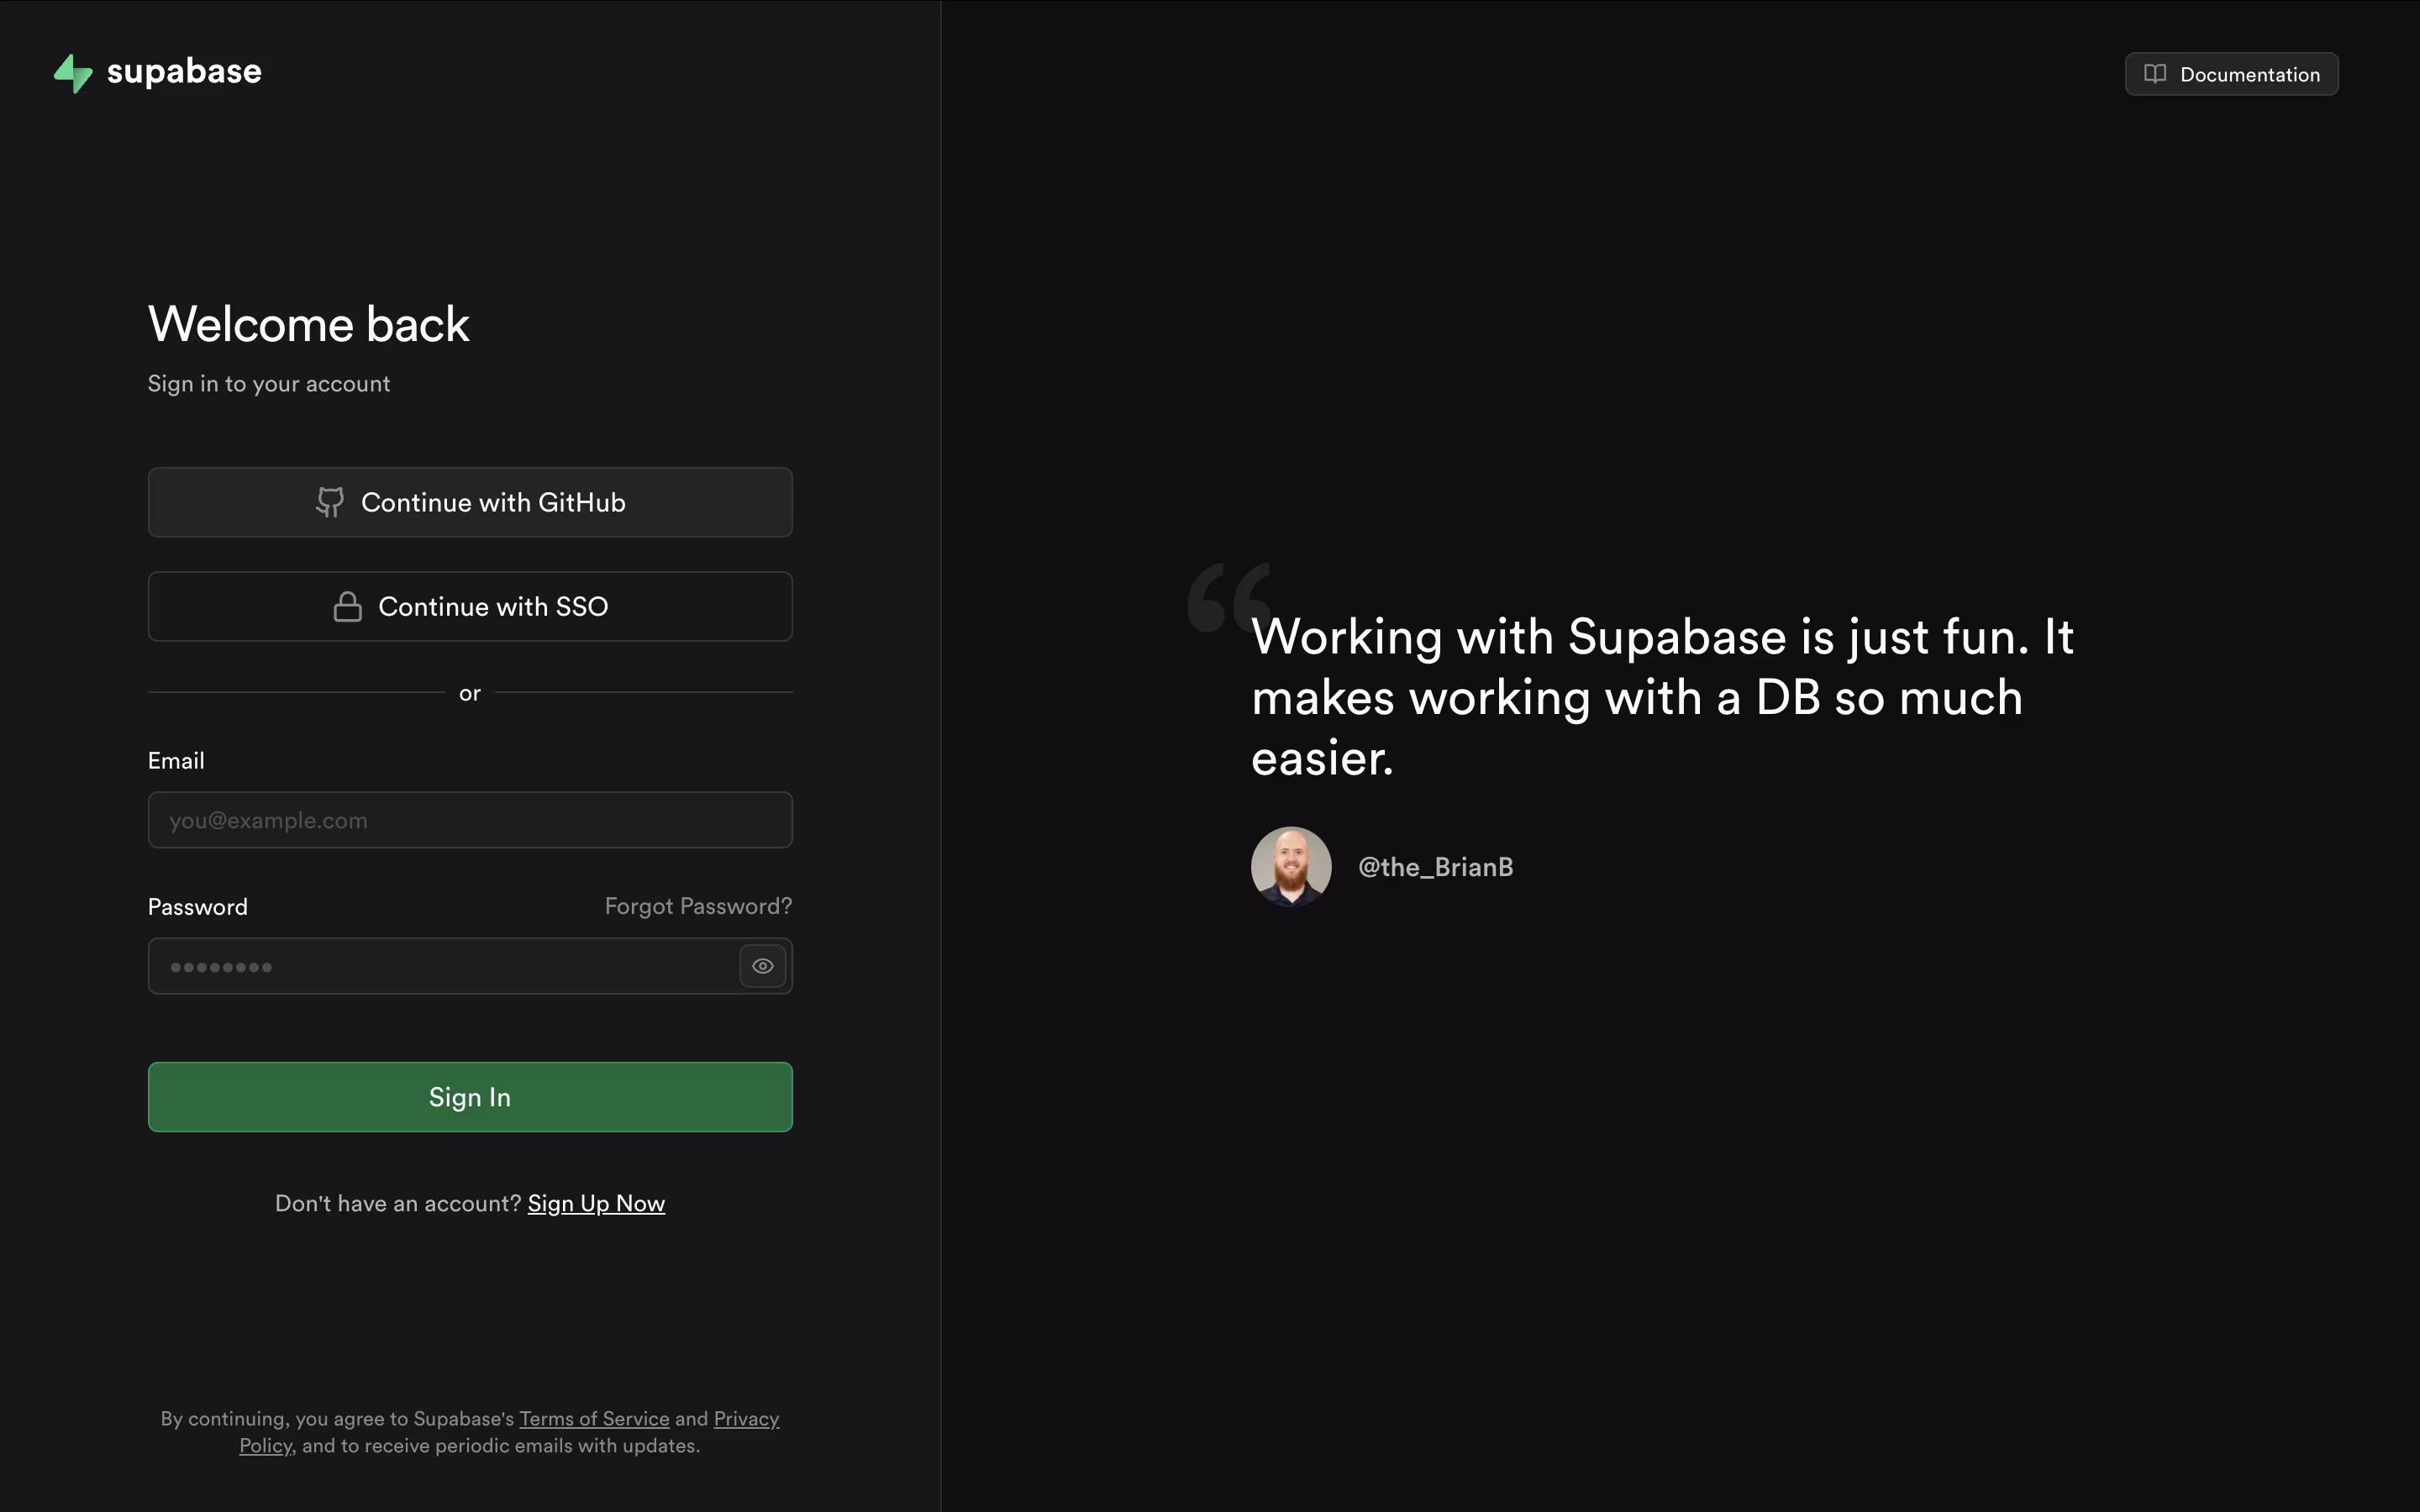This screenshot has height=1512, width=2420.
Task: Toggle password visibility eye icon
Action: click(763, 966)
